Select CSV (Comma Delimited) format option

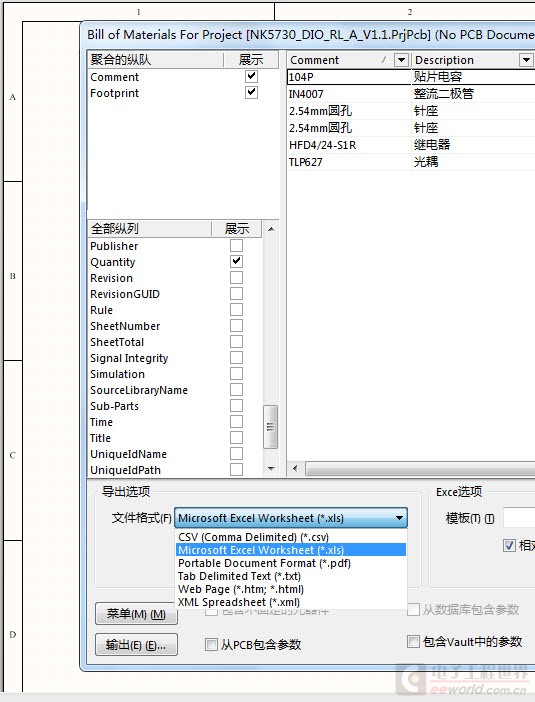(x=291, y=537)
